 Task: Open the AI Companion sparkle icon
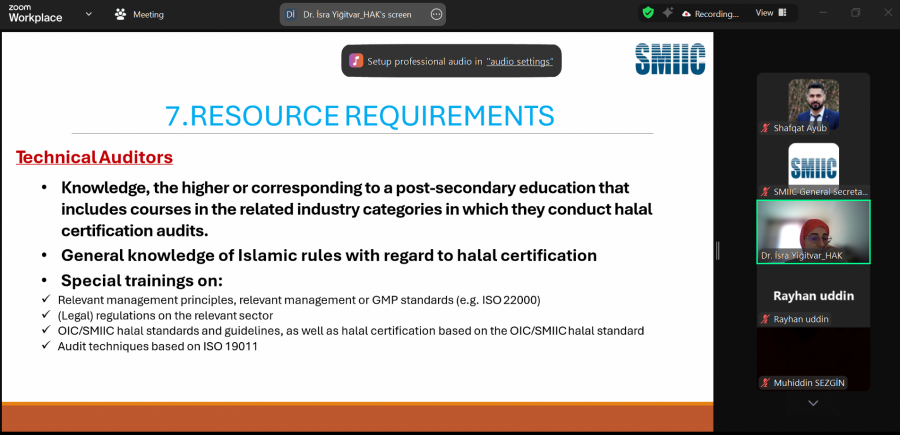[668, 13]
